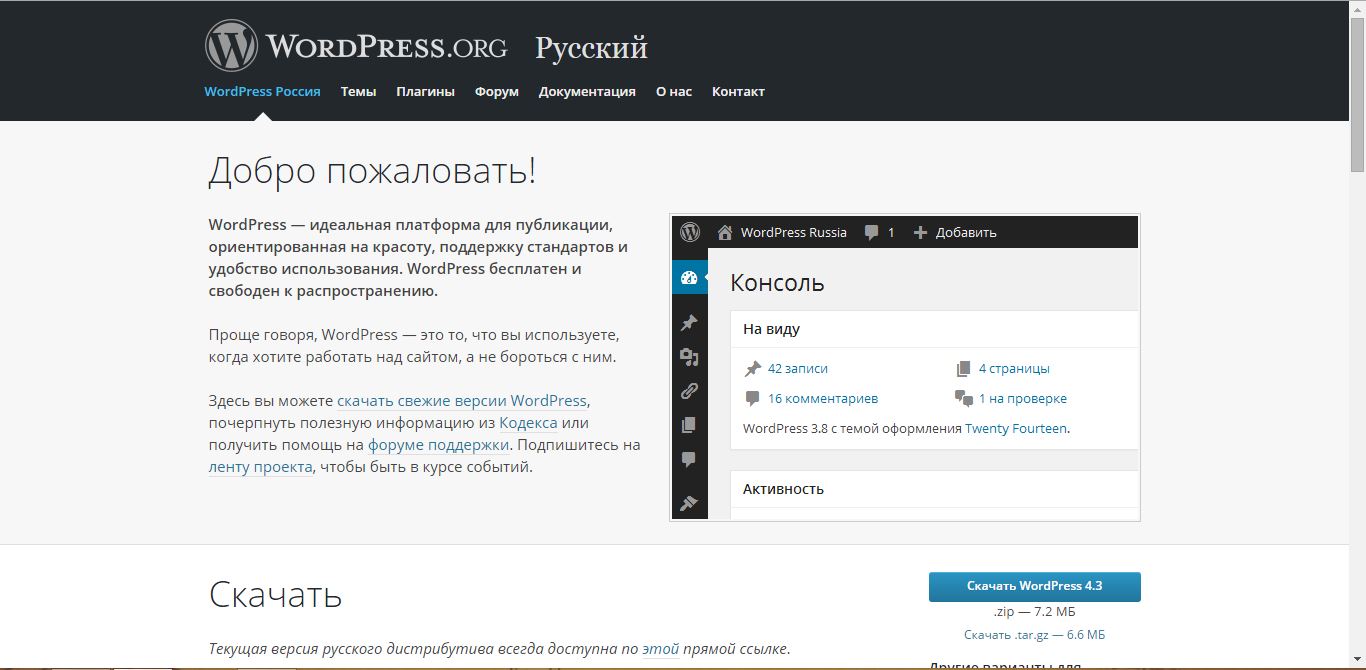The image size is (1366, 670).
Task: Click the home icon beside WordPress Russia
Action: click(x=725, y=232)
